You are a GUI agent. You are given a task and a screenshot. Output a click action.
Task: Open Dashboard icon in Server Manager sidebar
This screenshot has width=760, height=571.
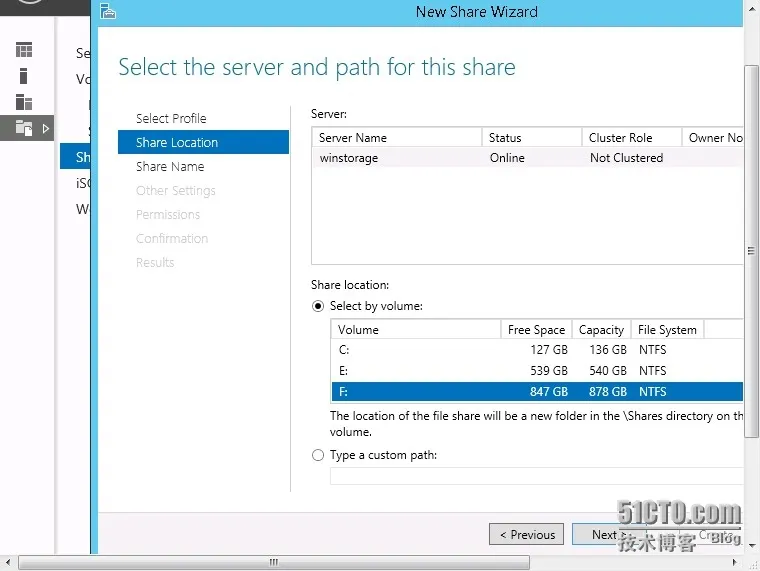24,50
